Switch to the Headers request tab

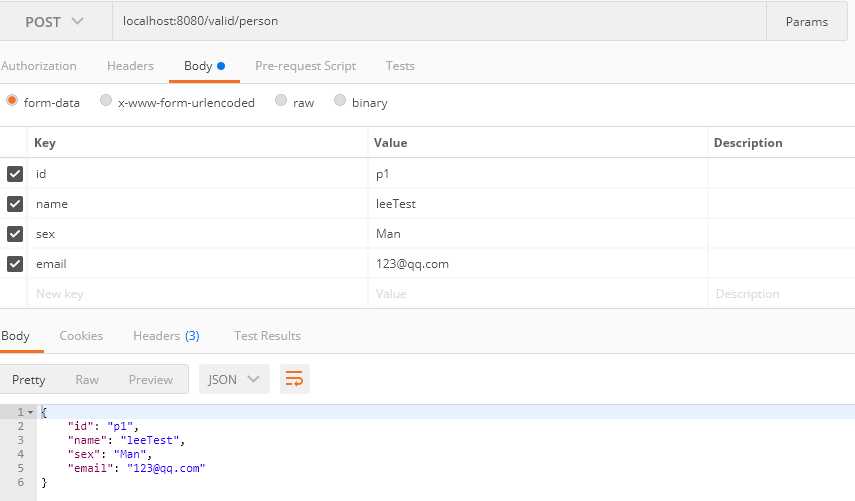(x=130, y=66)
